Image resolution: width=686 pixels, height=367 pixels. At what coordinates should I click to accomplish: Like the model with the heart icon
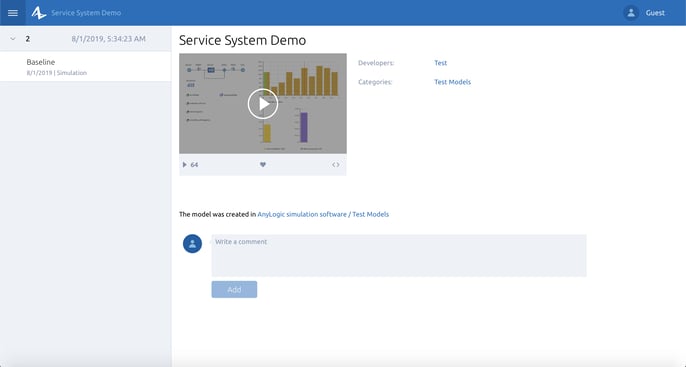[x=262, y=164]
